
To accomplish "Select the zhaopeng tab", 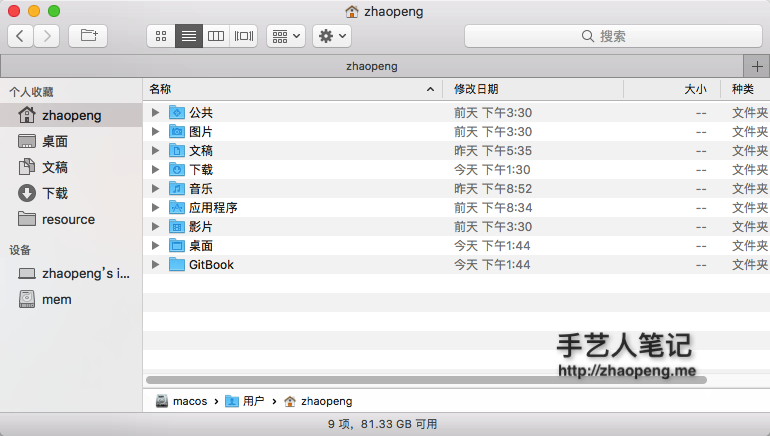I will (371, 66).
